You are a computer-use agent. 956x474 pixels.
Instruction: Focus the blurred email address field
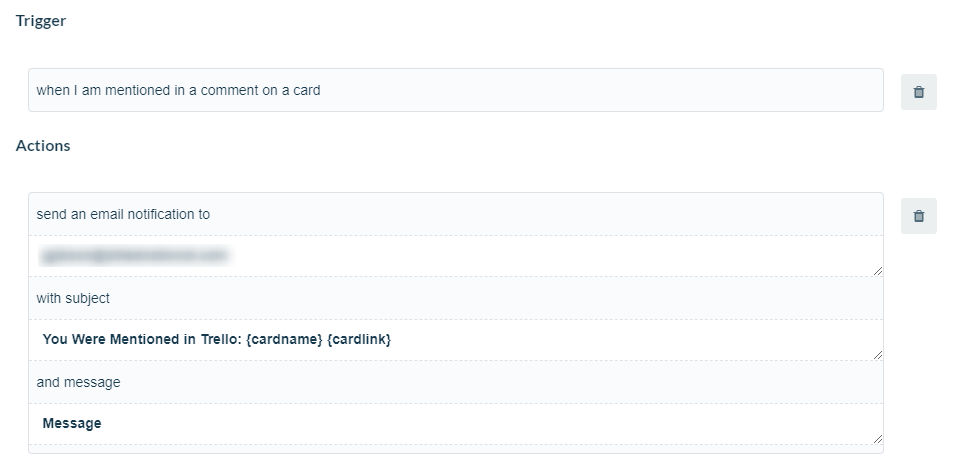click(x=455, y=256)
